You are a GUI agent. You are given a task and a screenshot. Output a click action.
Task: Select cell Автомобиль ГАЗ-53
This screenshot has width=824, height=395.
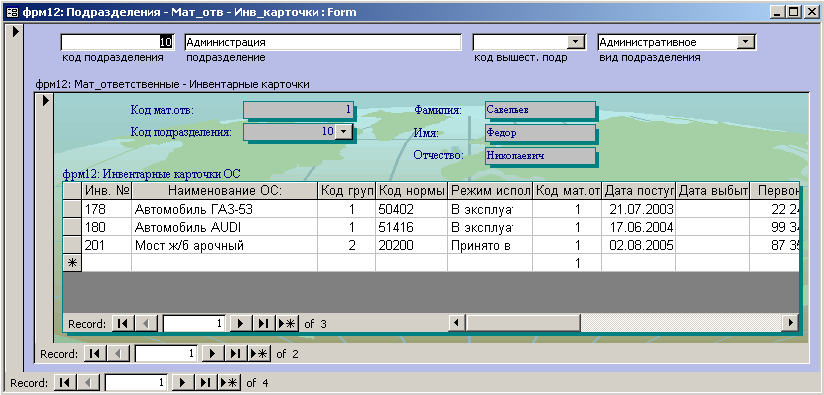point(225,210)
